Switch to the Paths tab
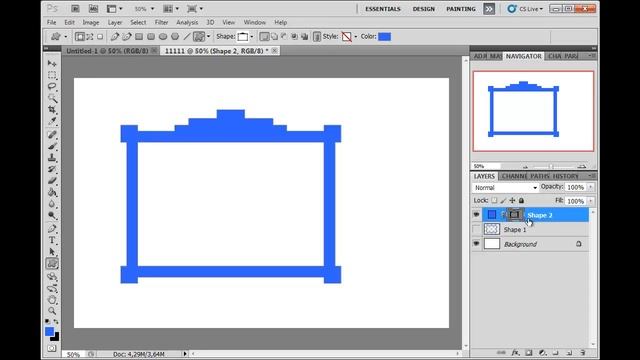The image size is (640, 360). click(540, 176)
